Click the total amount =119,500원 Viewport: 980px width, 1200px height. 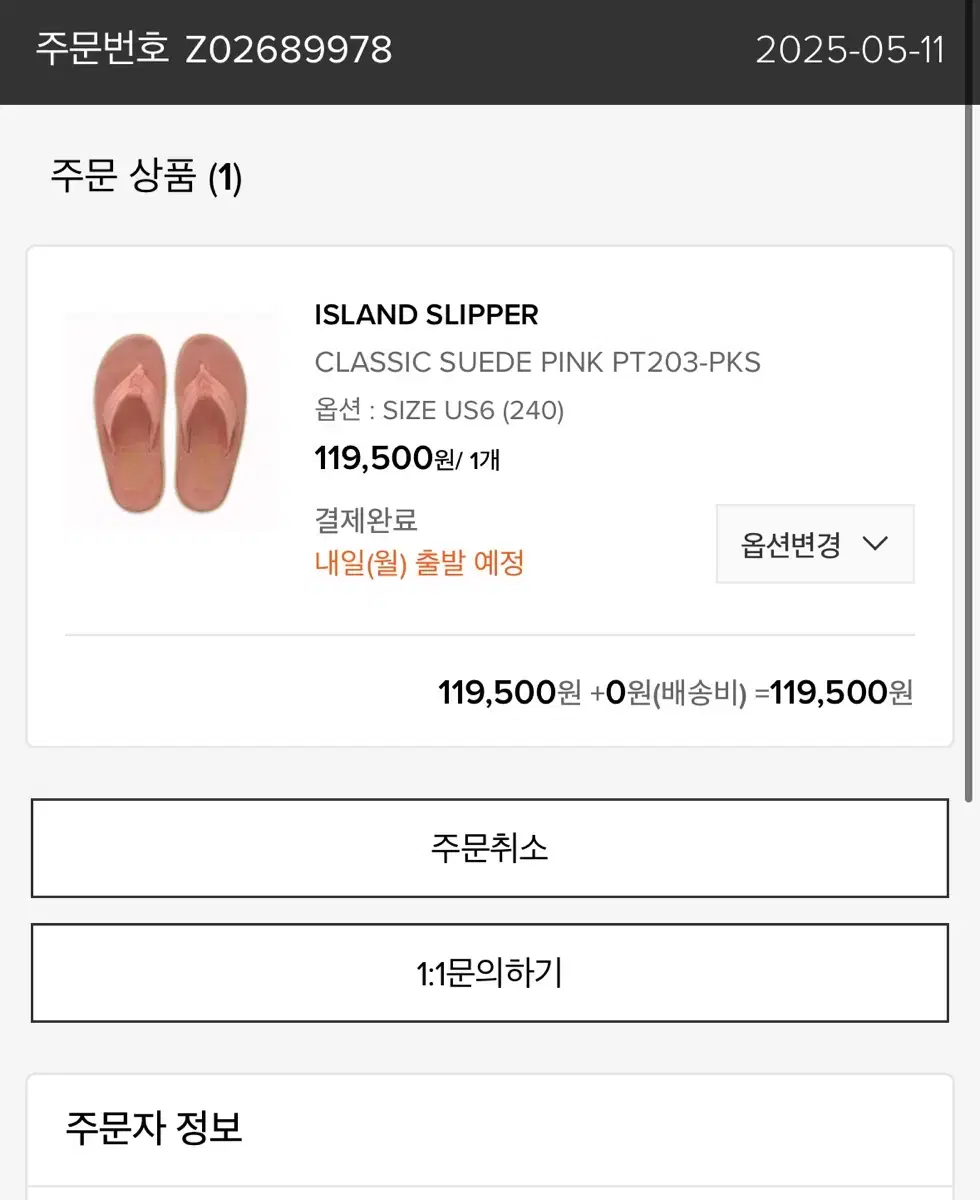[x=834, y=692]
